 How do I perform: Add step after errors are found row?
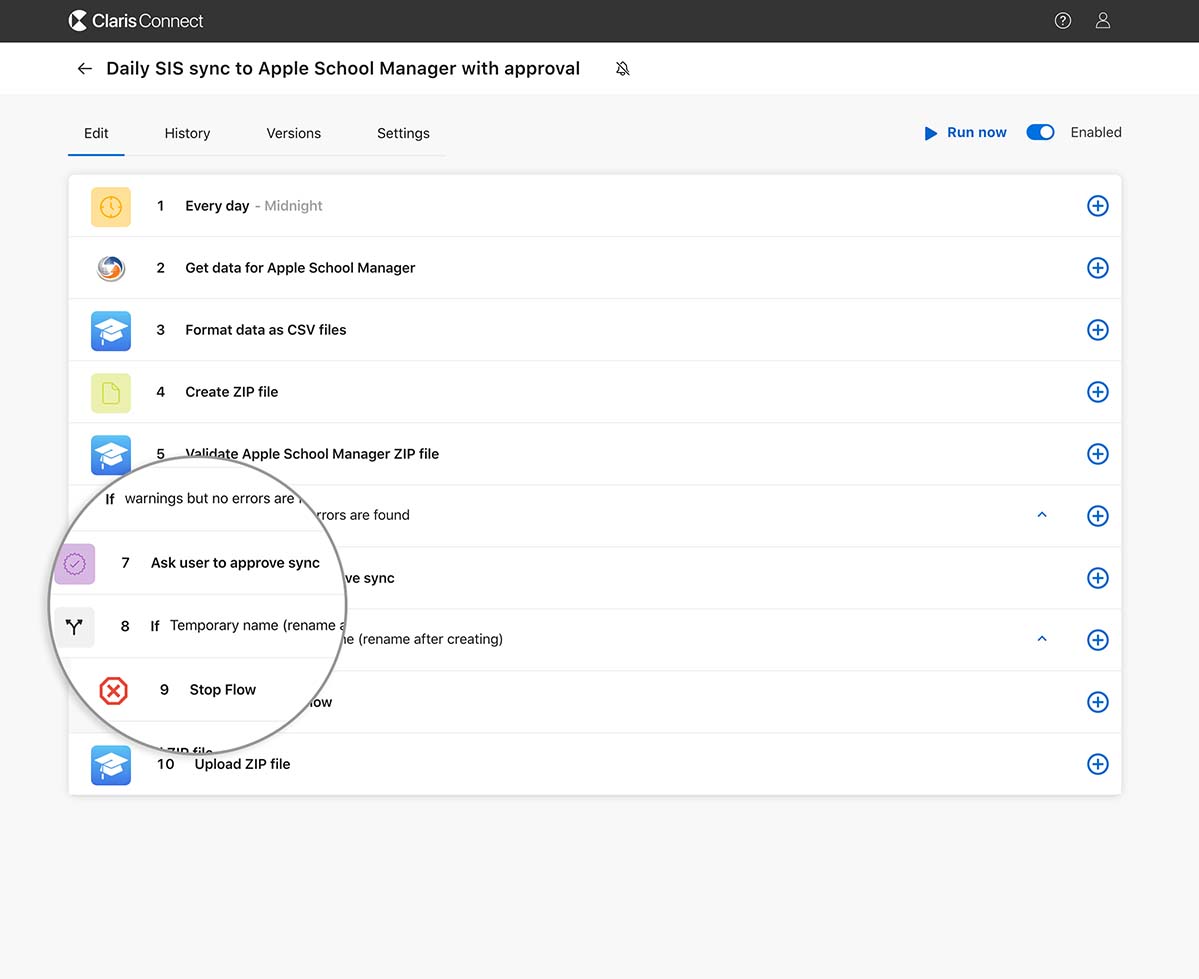pyautogui.click(x=1097, y=516)
